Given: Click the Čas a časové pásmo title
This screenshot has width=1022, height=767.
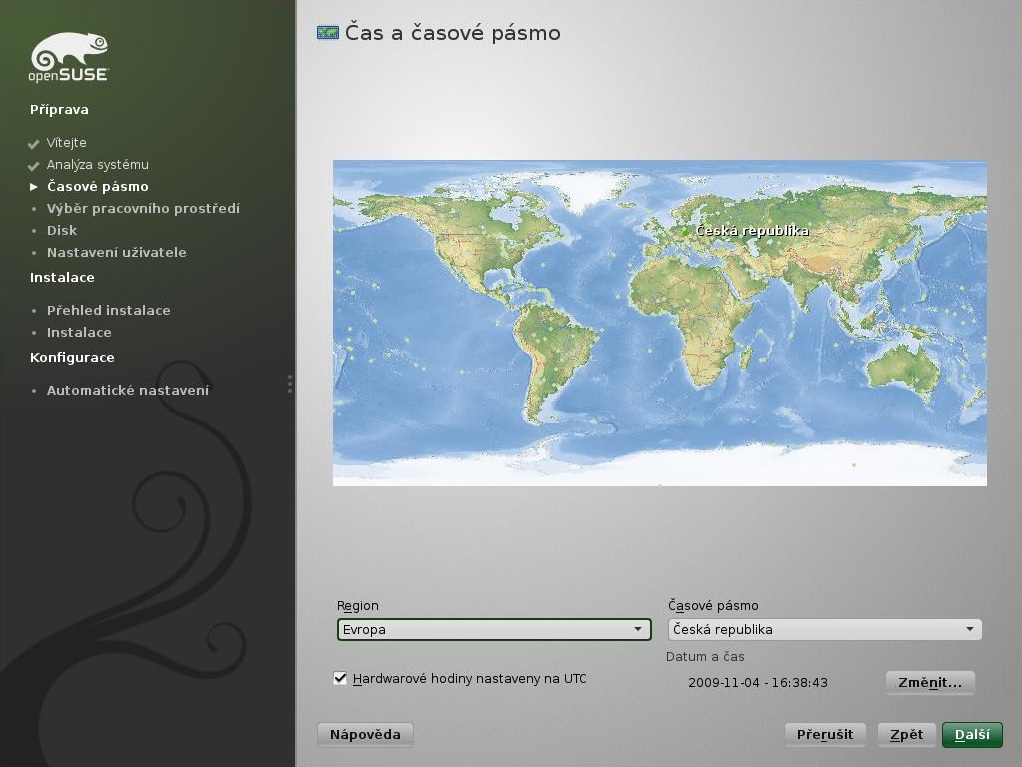Looking at the screenshot, I should [x=453, y=33].
